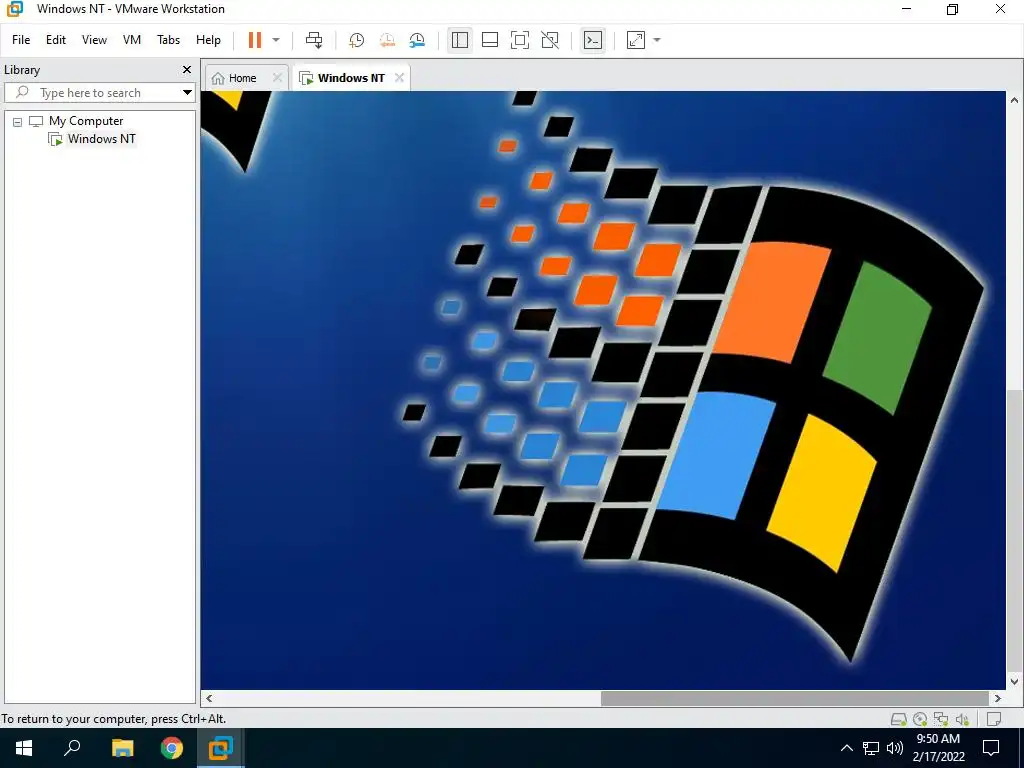Toggle the Library sidebar with the Show Library icon

460,40
